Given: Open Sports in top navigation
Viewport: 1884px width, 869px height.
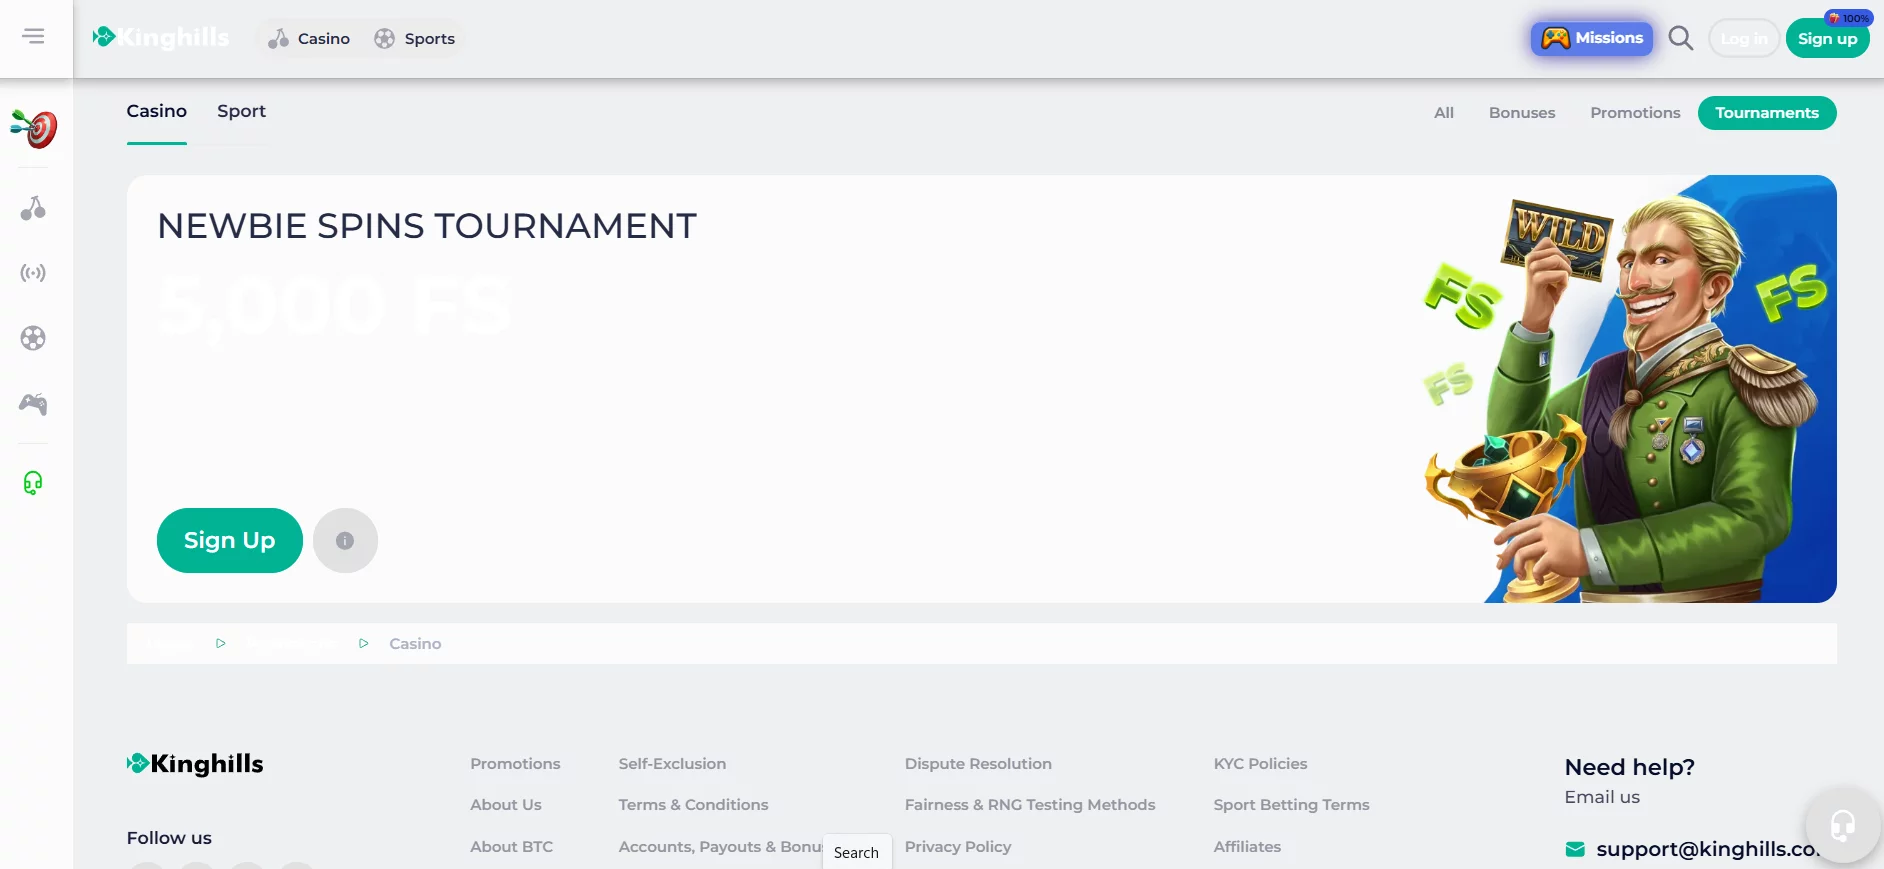Looking at the screenshot, I should coord(415,39).
